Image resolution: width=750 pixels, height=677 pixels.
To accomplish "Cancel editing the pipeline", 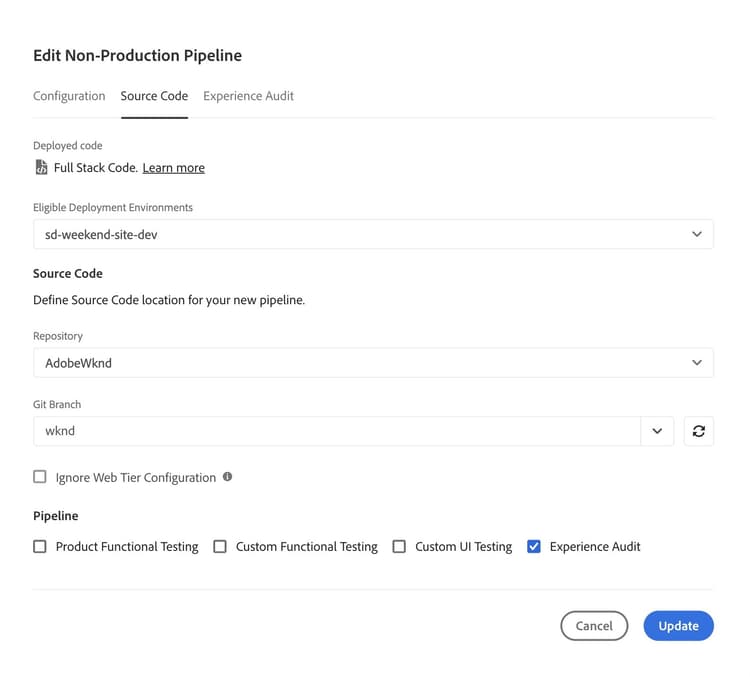I will click(x=594, y=626).
